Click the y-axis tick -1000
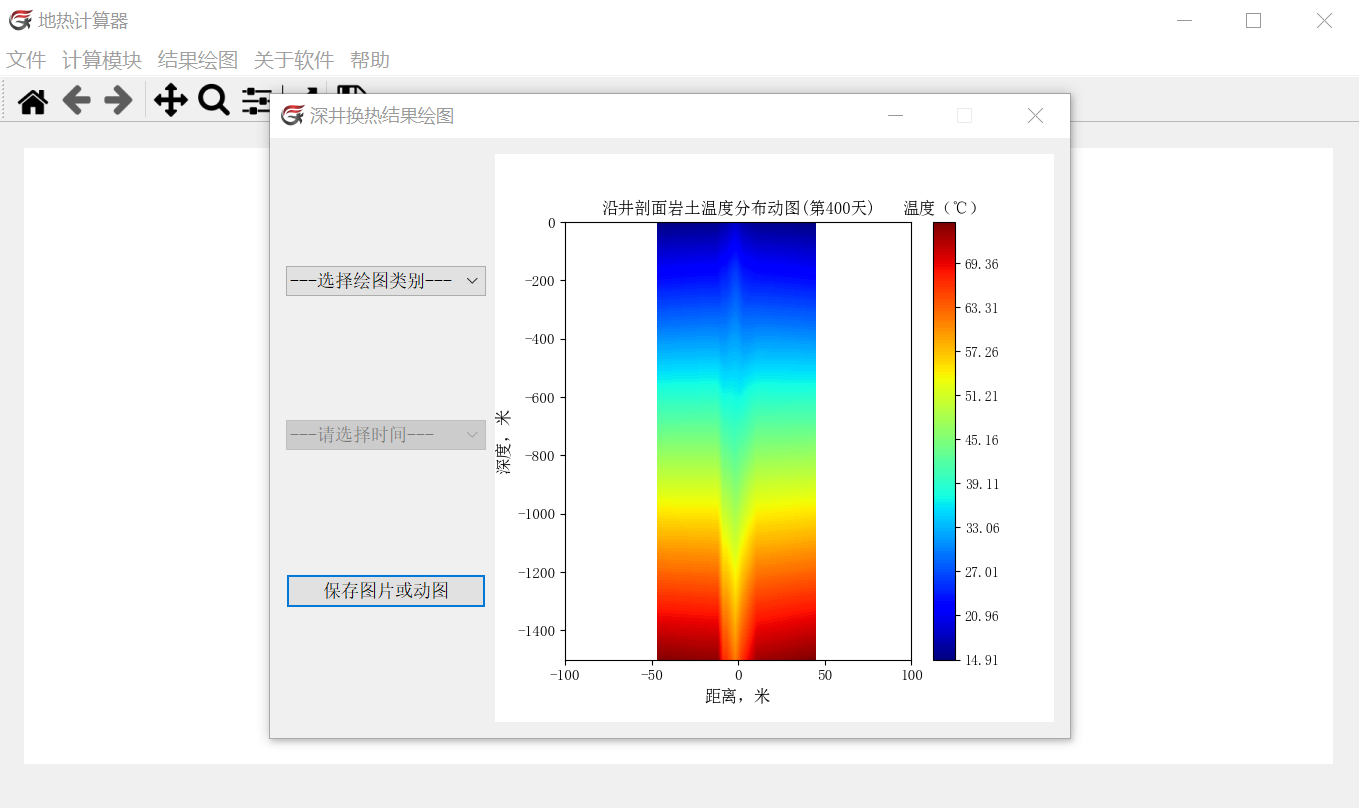 pyautogui.click(x=537, y=514)
